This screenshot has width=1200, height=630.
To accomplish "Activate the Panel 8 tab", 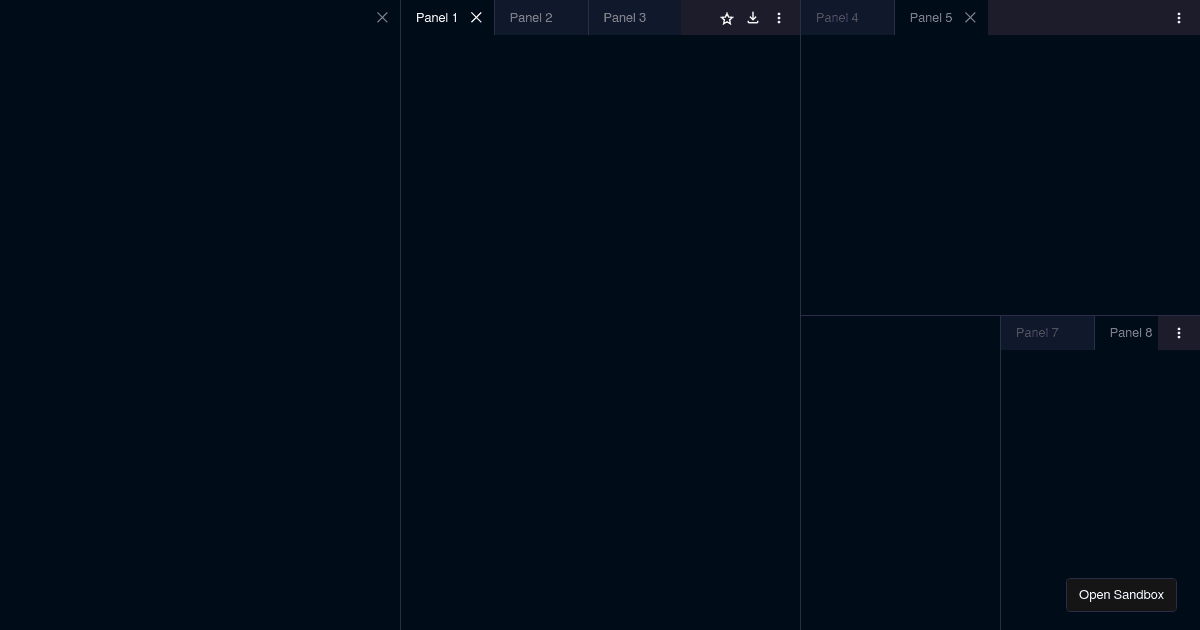I will [1131, 333].
